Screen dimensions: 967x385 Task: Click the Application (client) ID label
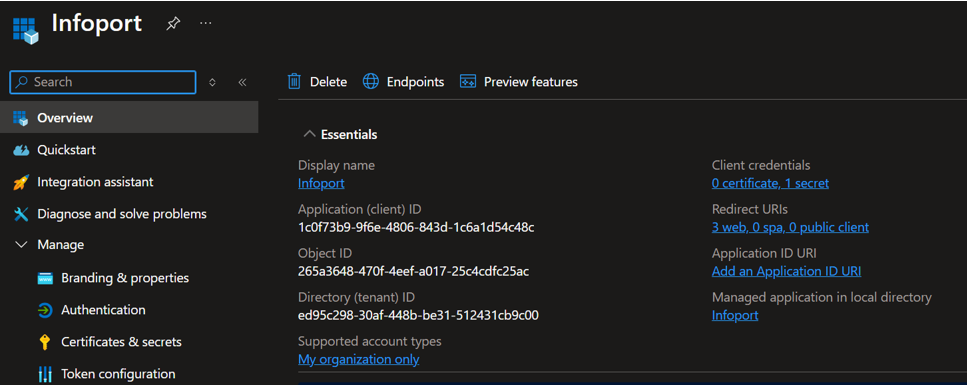[360, 209]
